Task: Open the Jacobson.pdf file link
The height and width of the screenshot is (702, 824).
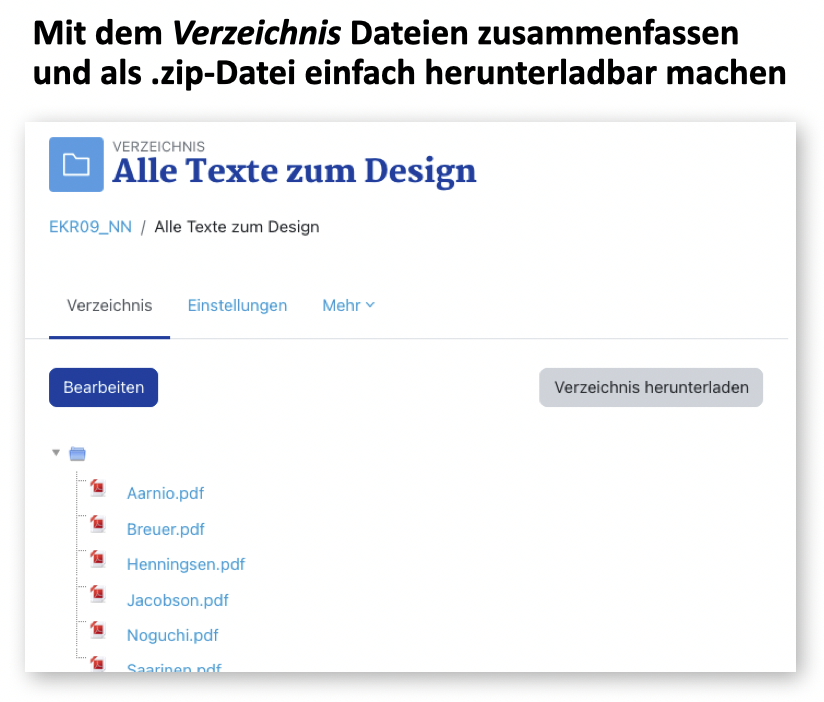Action: click(x=177, y=601)
